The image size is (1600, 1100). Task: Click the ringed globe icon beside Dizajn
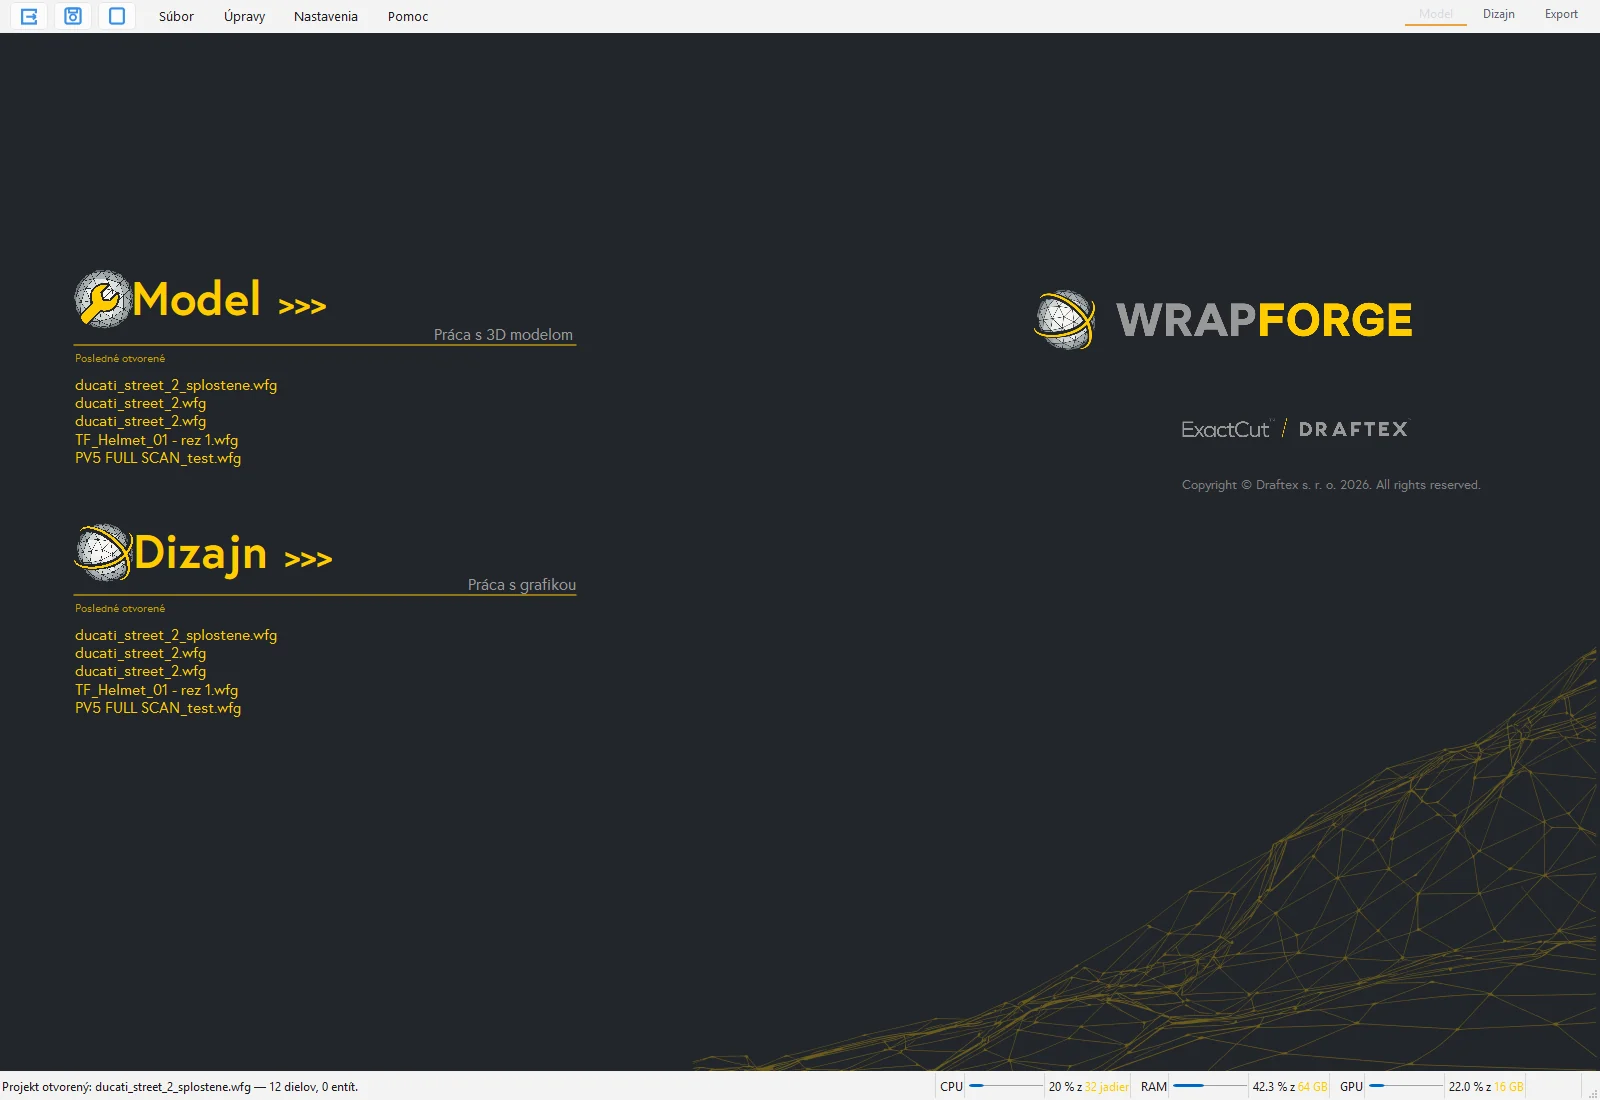(103, 552)
